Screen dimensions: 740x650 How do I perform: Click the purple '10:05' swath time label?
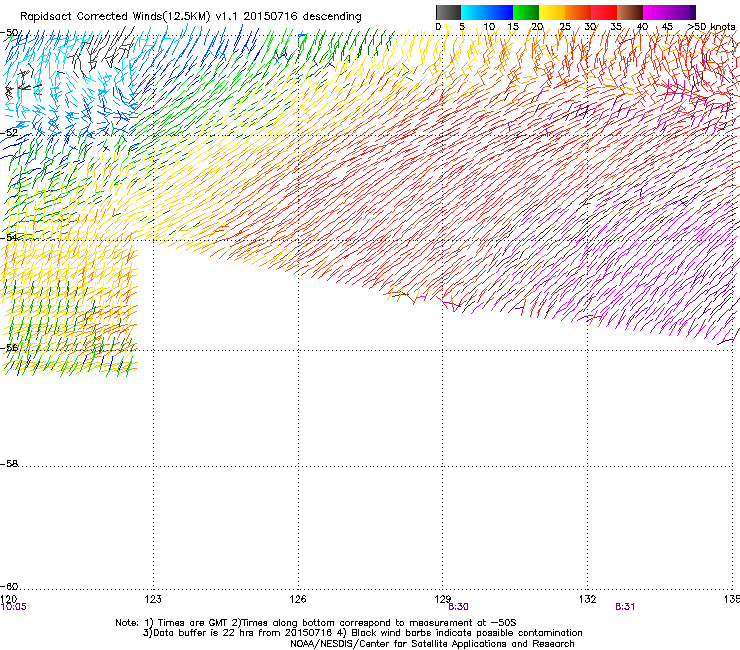14,607
